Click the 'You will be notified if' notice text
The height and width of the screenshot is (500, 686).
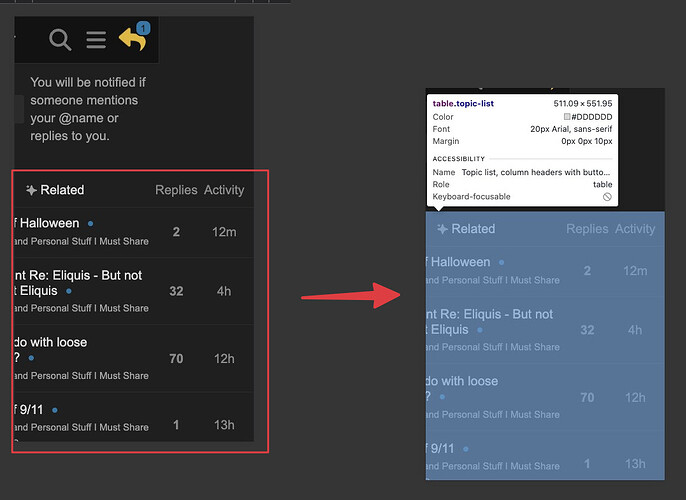click(88, 109)
